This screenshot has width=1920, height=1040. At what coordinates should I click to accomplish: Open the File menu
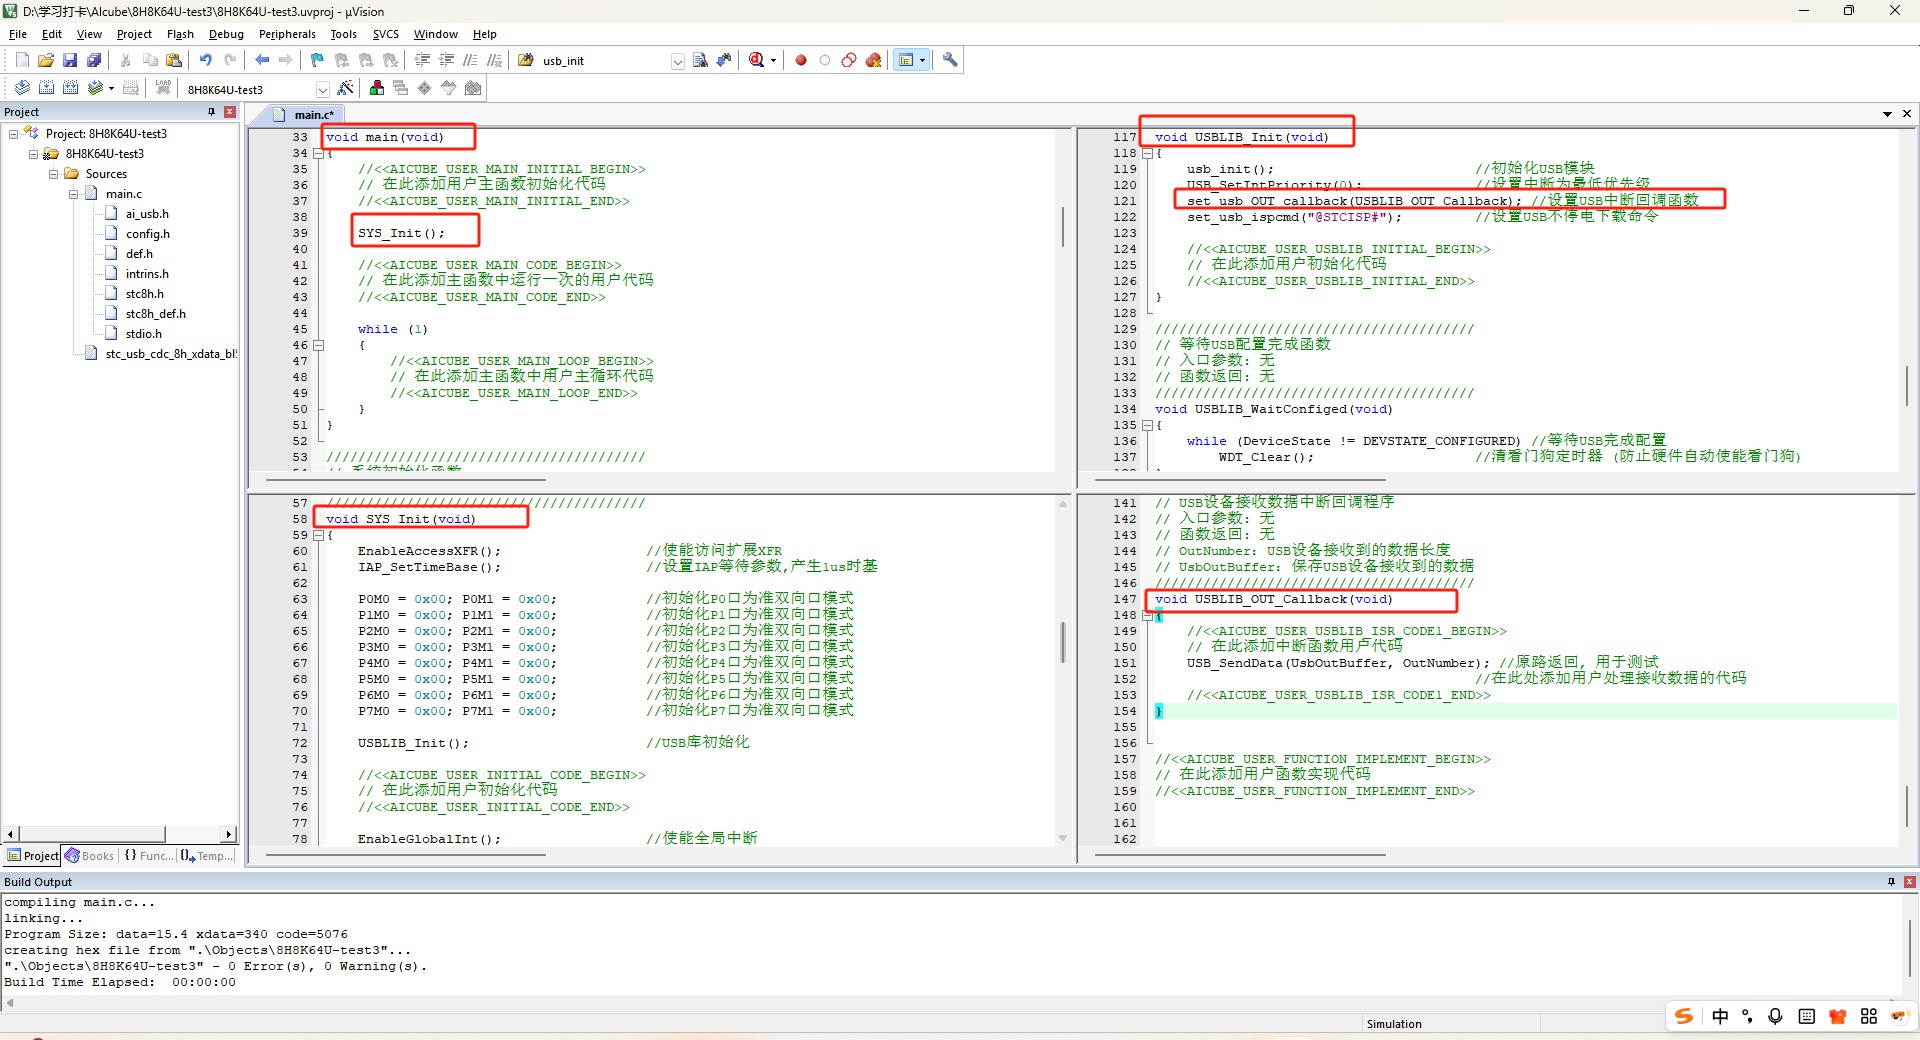pyautogui.click(x=18, y=34)
